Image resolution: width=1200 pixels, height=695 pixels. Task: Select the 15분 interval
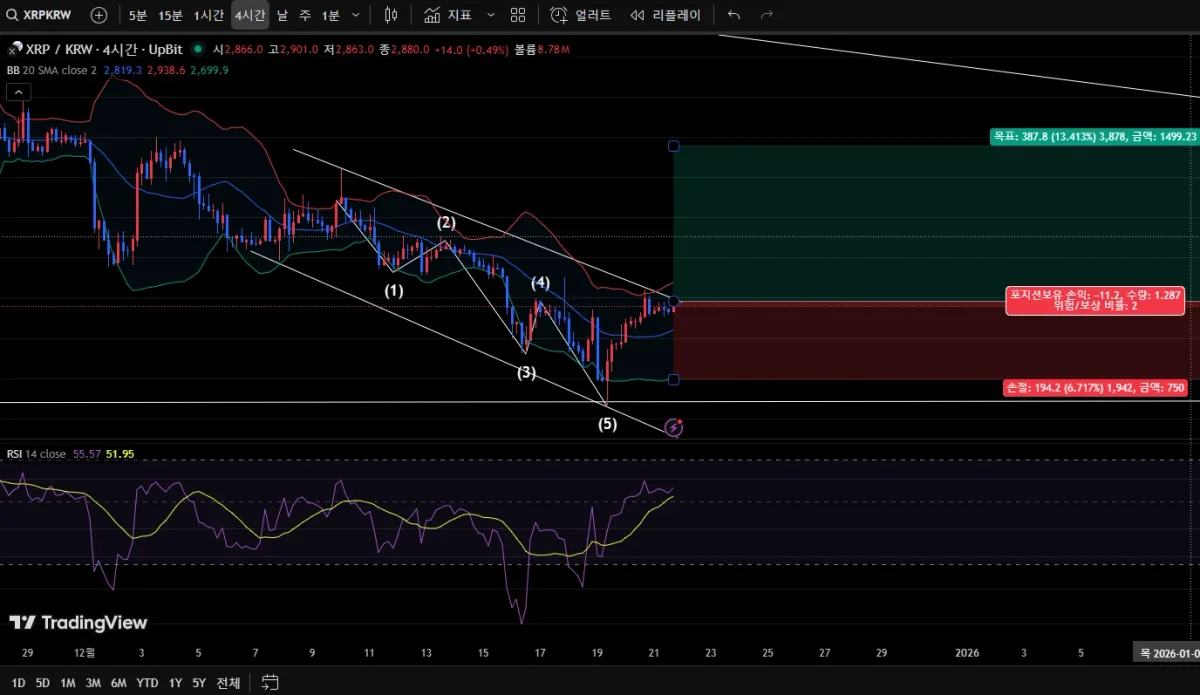click(x=171, y=15)
